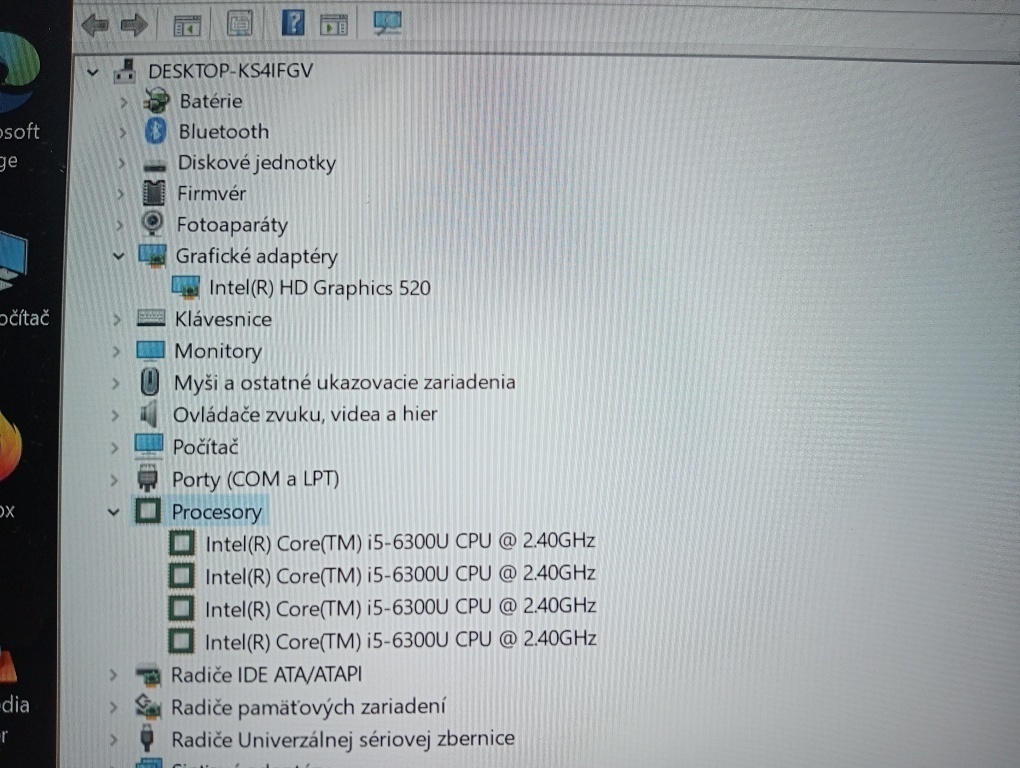Expand the Batérie category
This screenshot has height=768, width=1020.
[122, 100]
